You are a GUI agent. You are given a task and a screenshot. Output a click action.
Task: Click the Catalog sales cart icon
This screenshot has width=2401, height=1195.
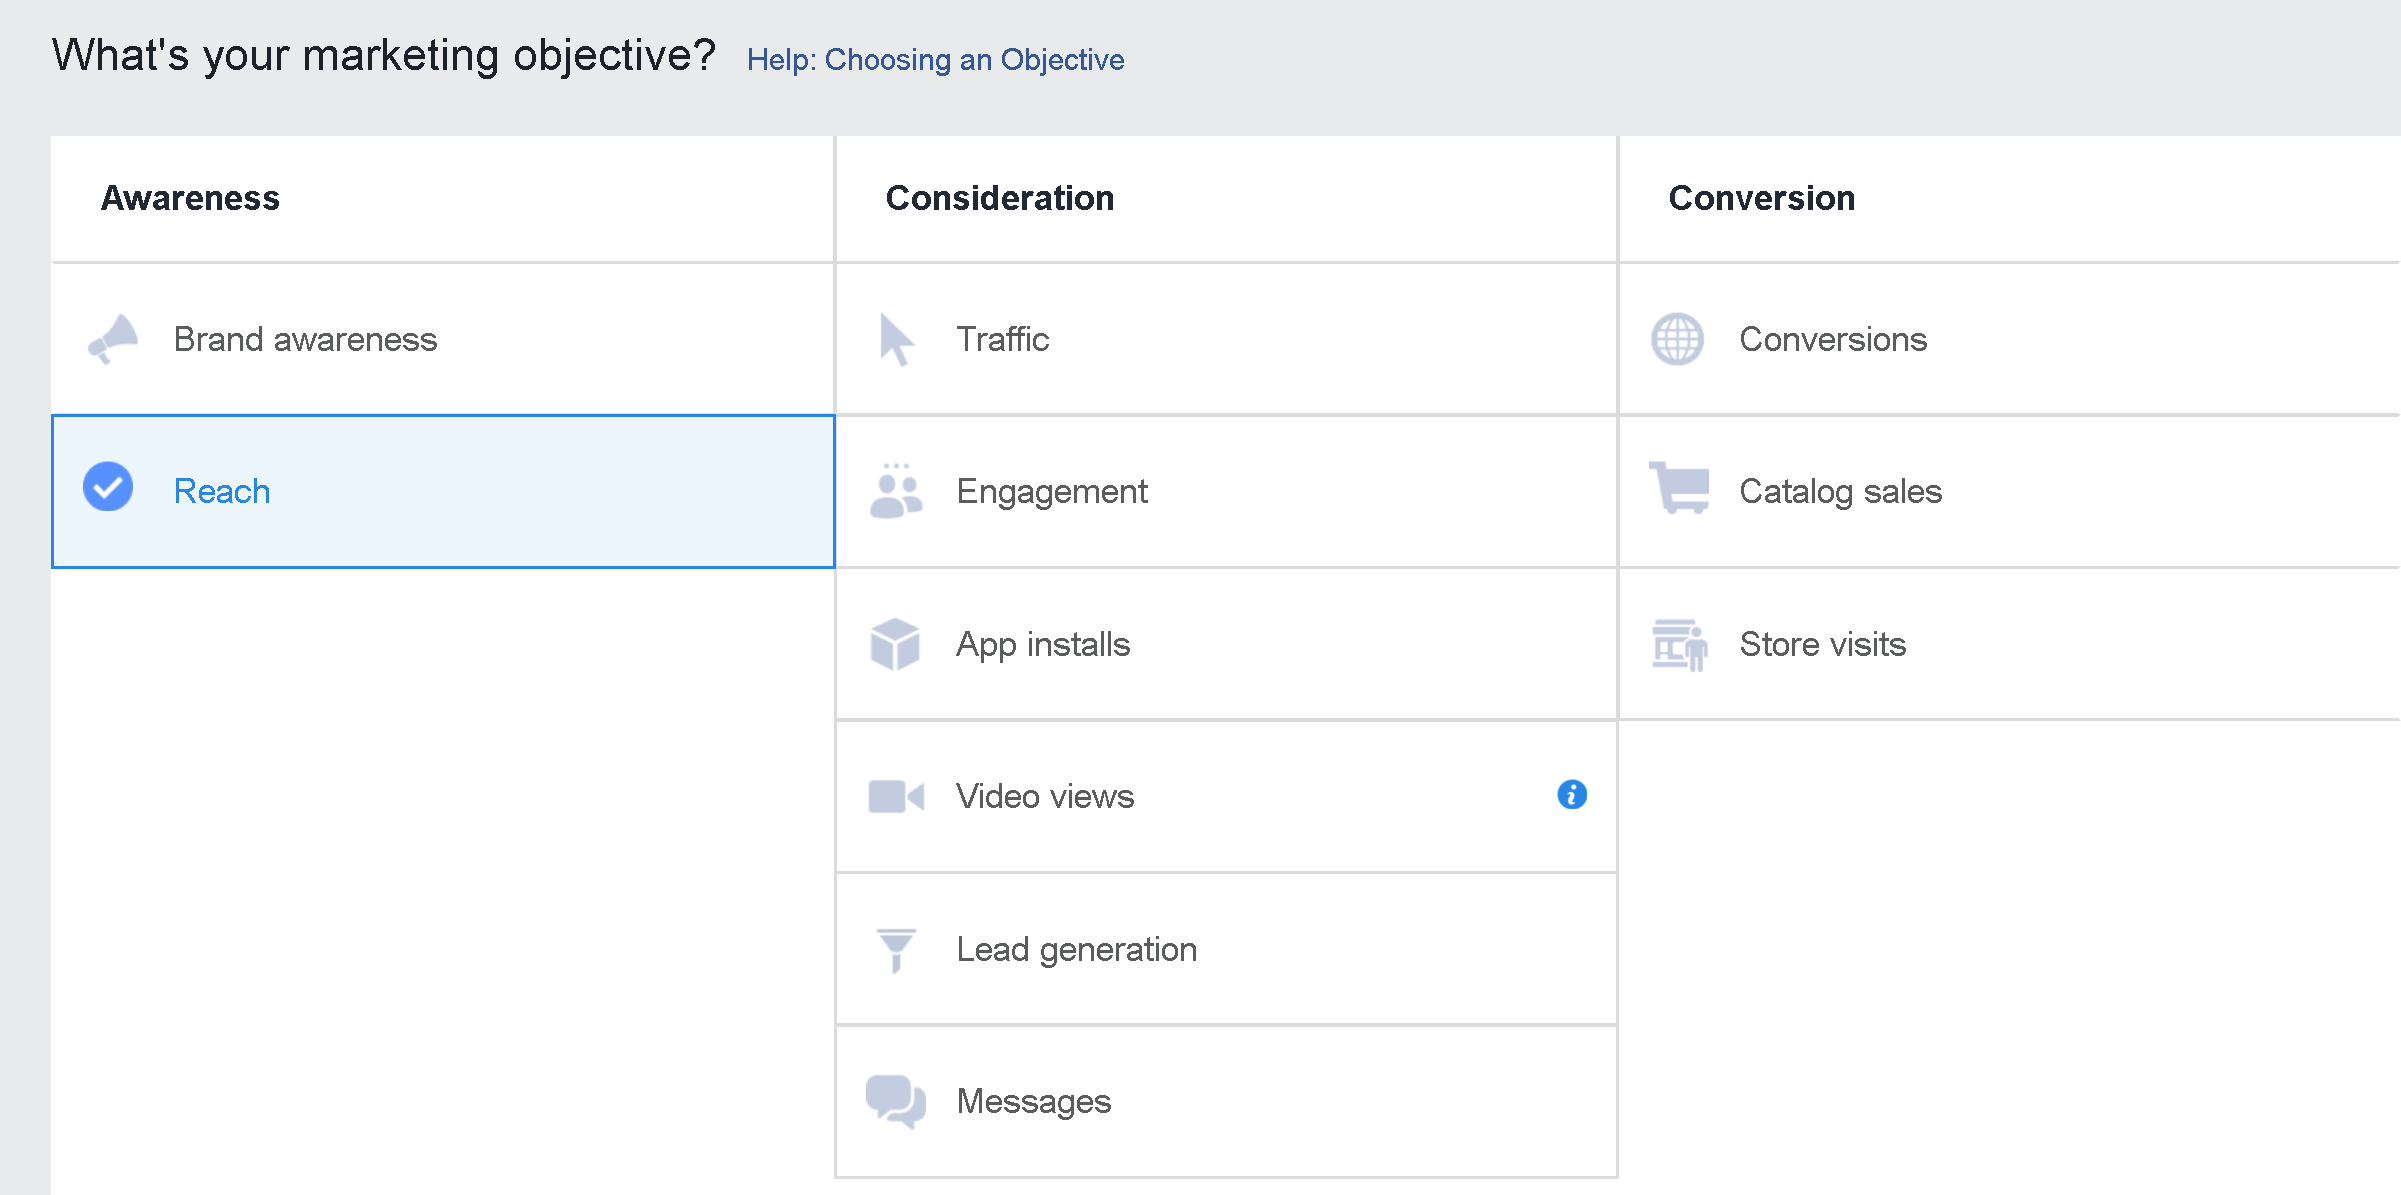click(1679, 488)
